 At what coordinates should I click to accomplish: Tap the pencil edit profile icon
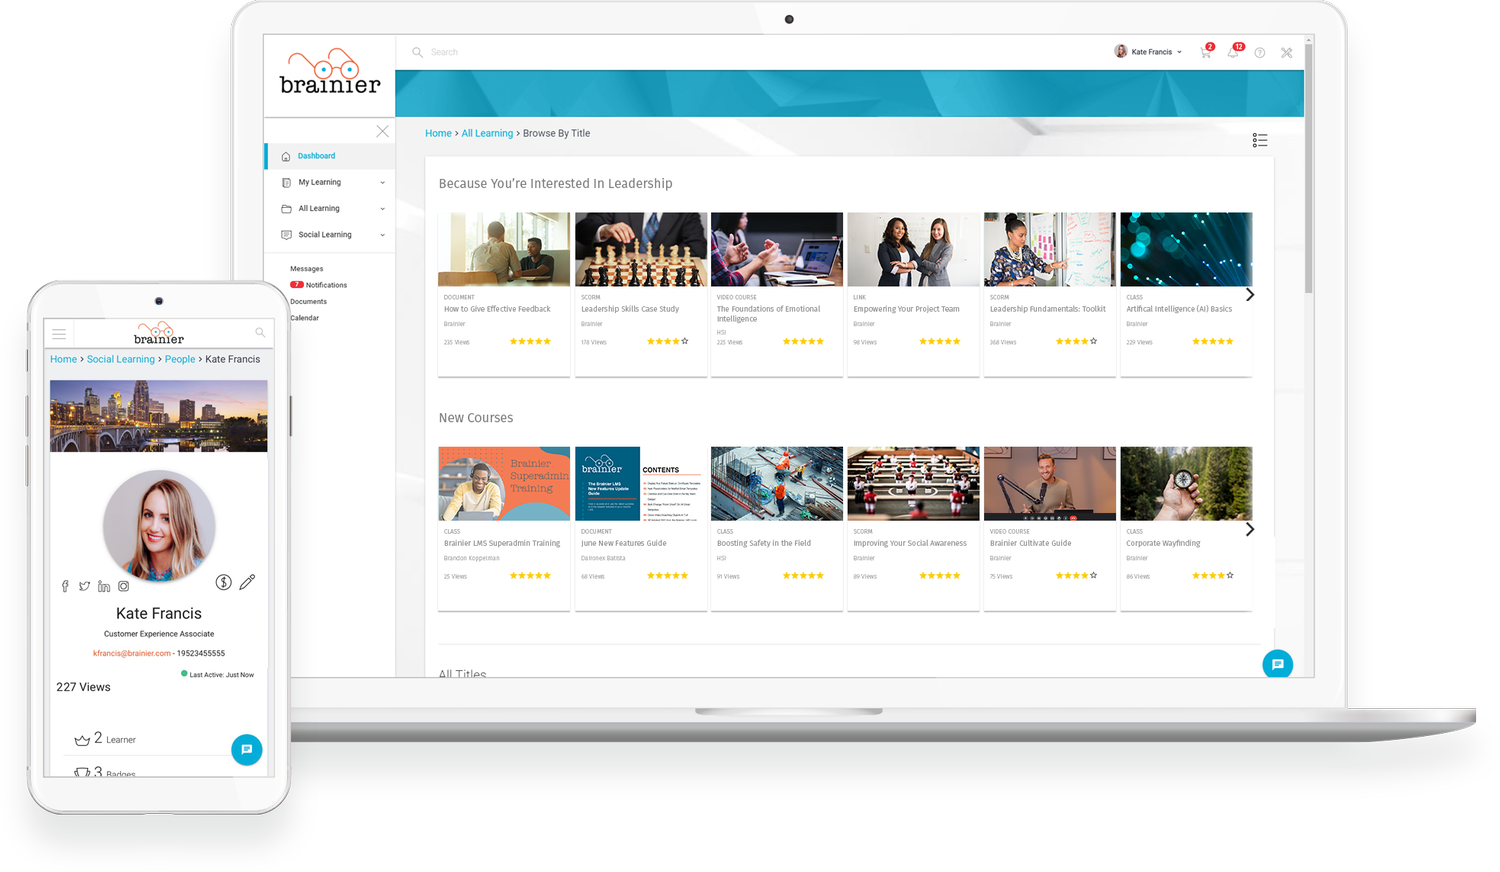point(247,582)
